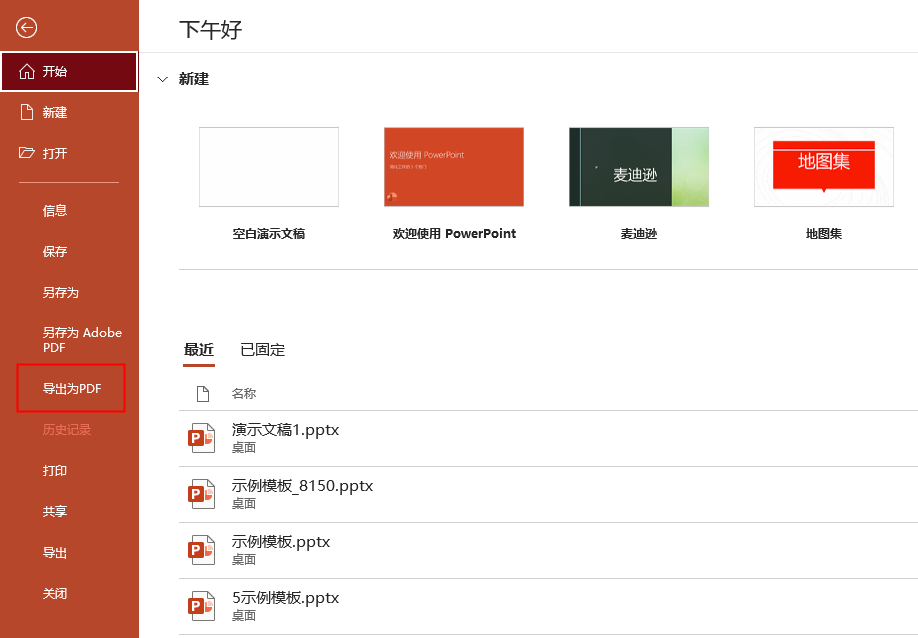Click the 名称 column header

point(244,394)
